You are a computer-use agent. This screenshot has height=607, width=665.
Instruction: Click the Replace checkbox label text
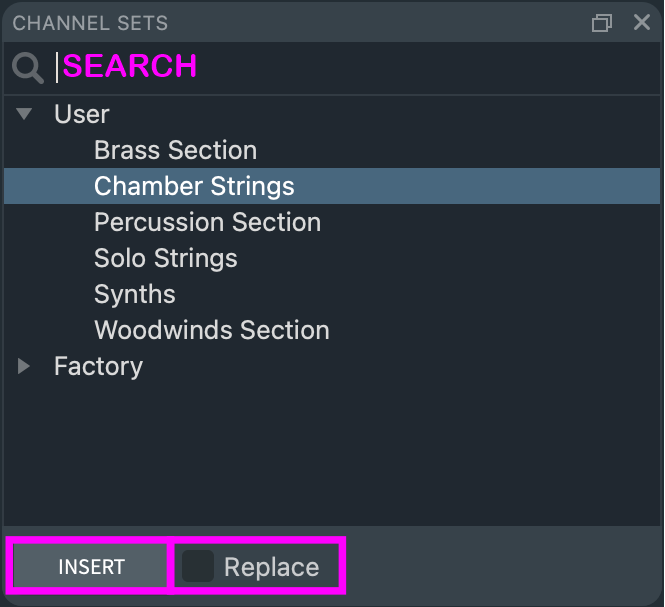[x=271, y=567]
